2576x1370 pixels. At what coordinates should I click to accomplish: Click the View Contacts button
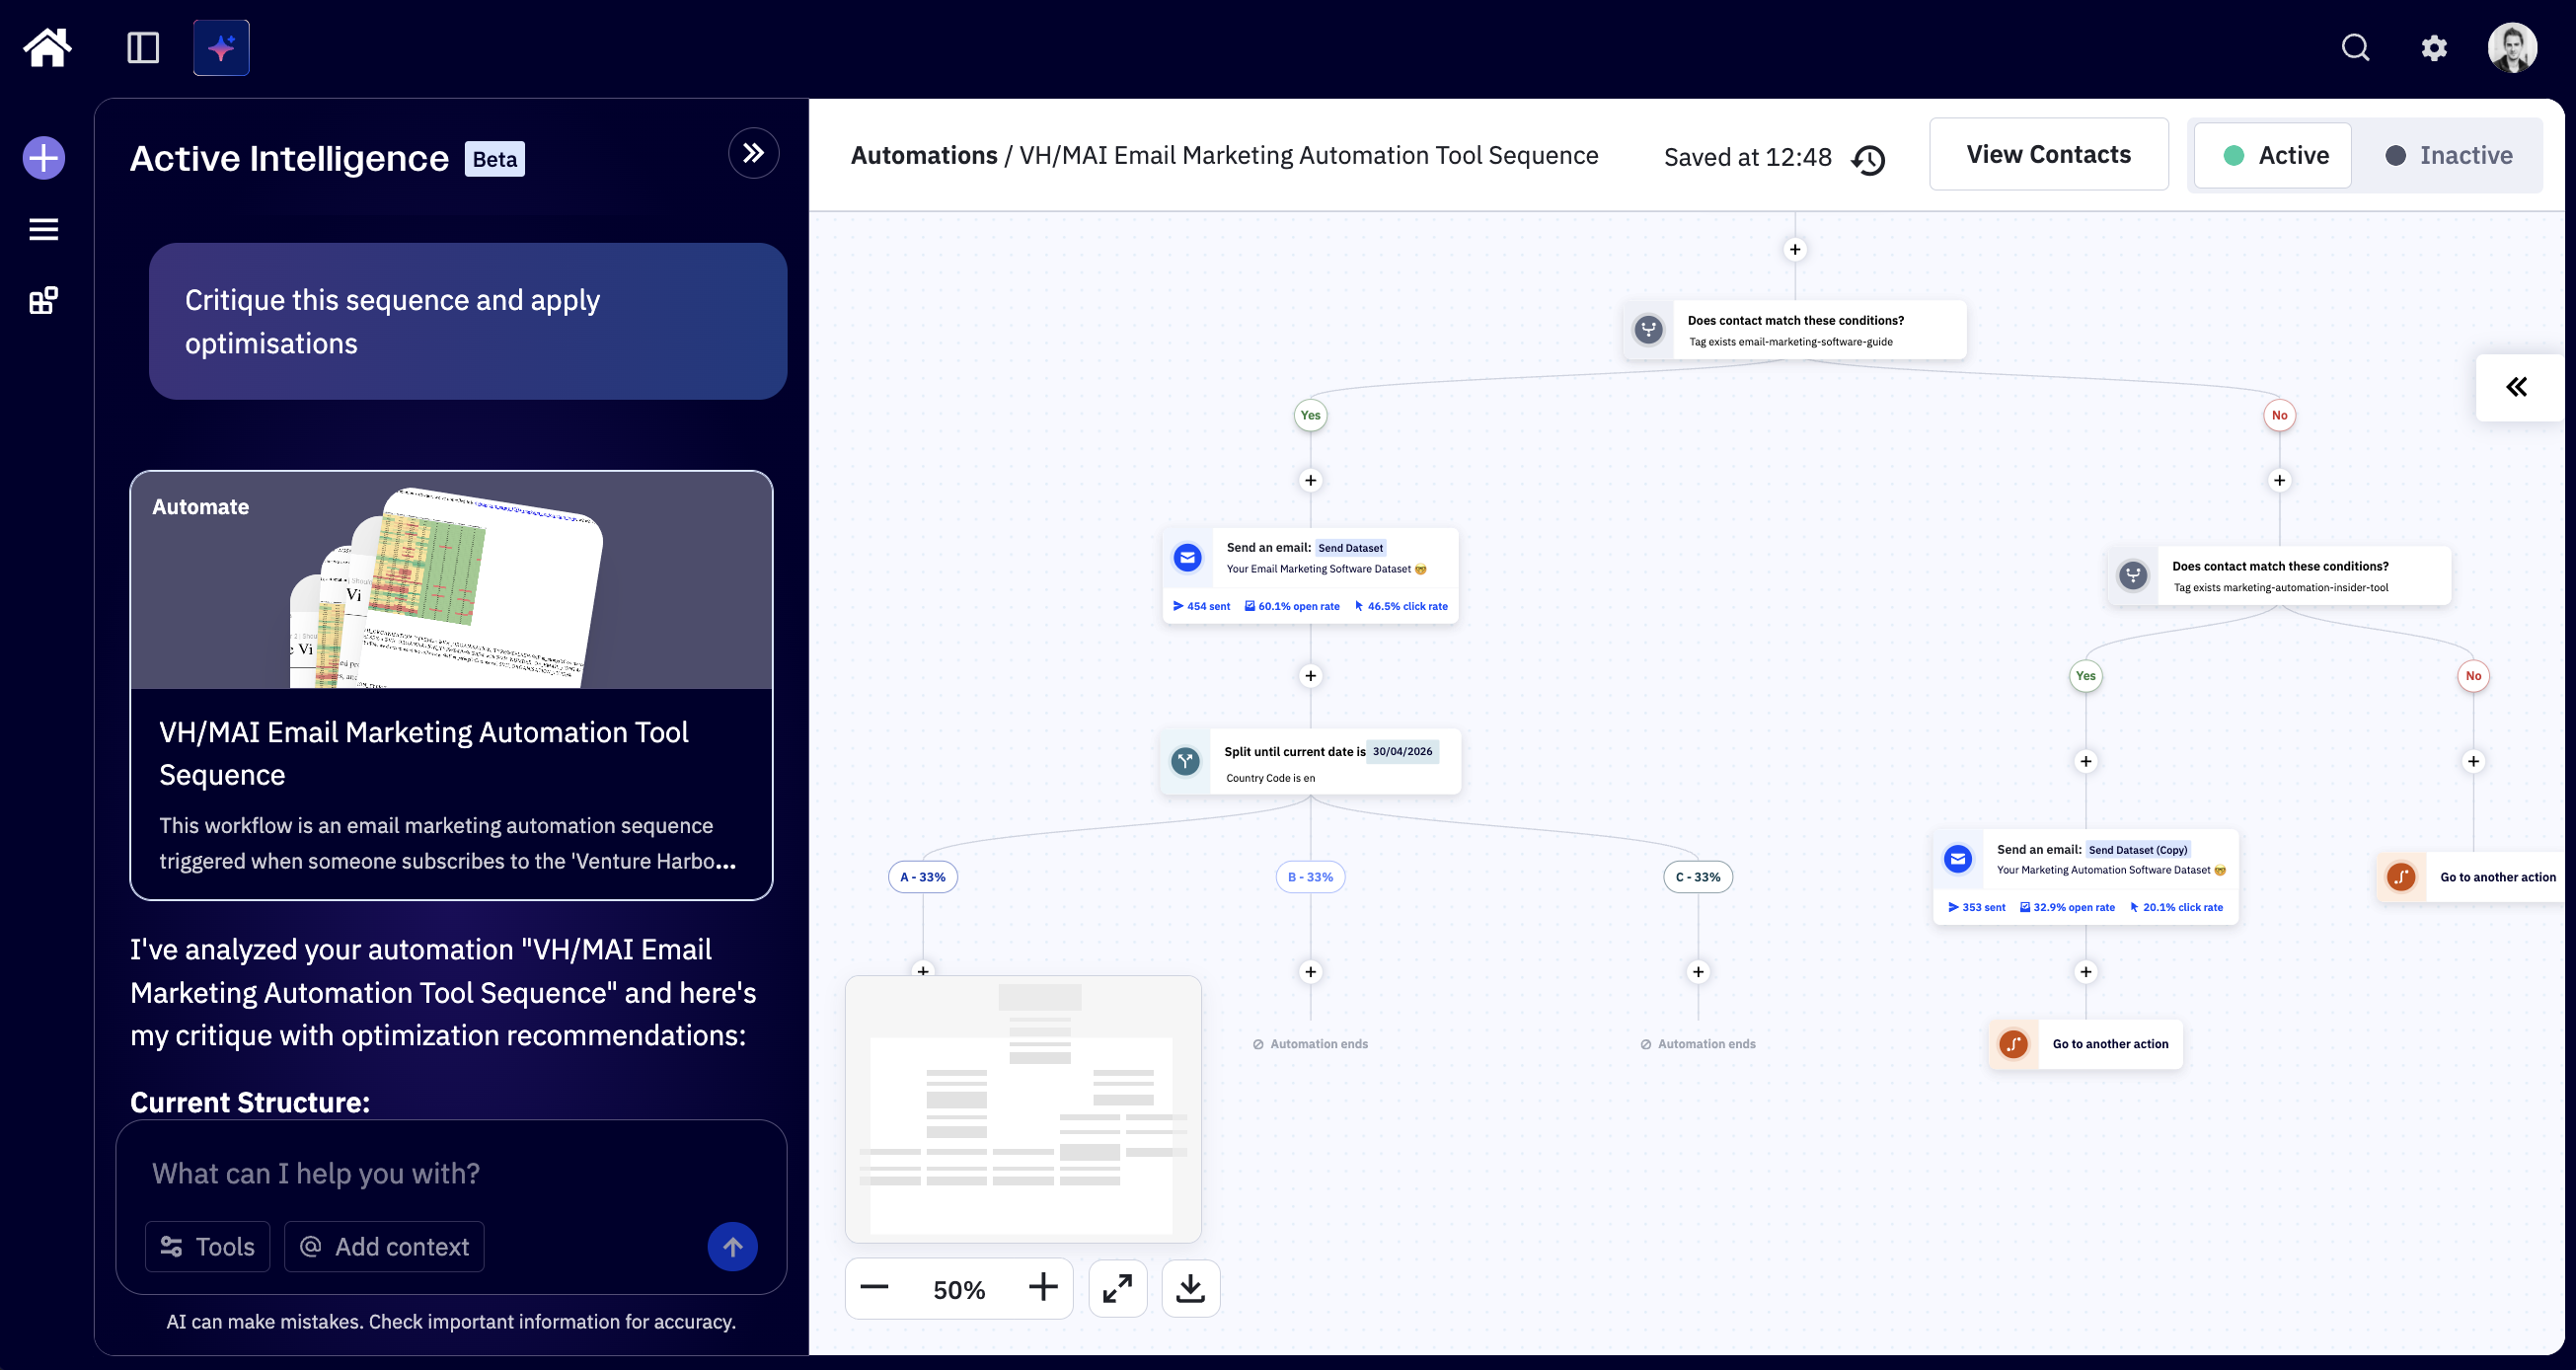2049,154
